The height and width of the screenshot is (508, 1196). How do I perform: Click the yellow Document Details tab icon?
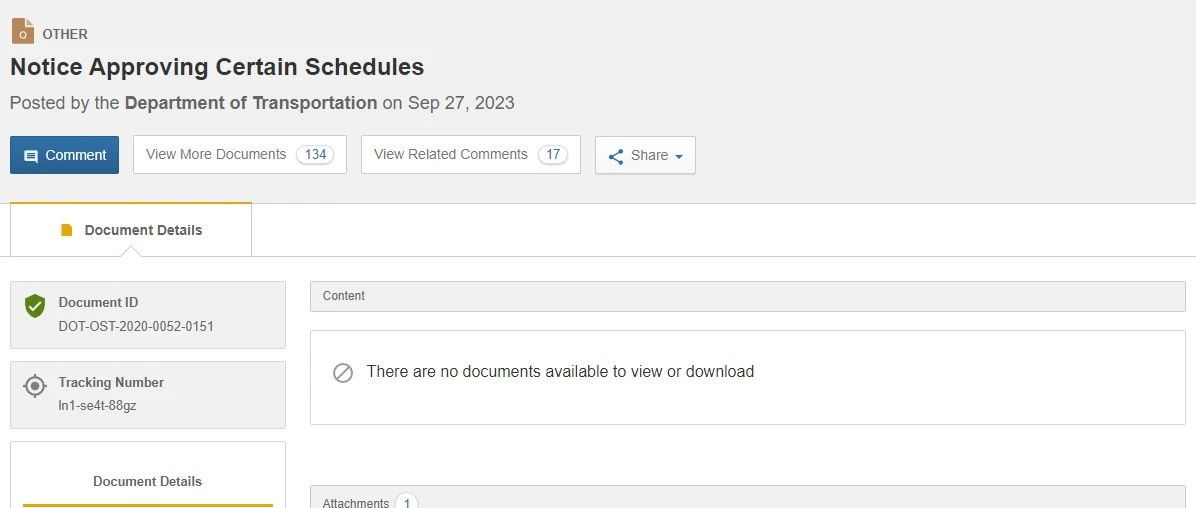(67, 230)
